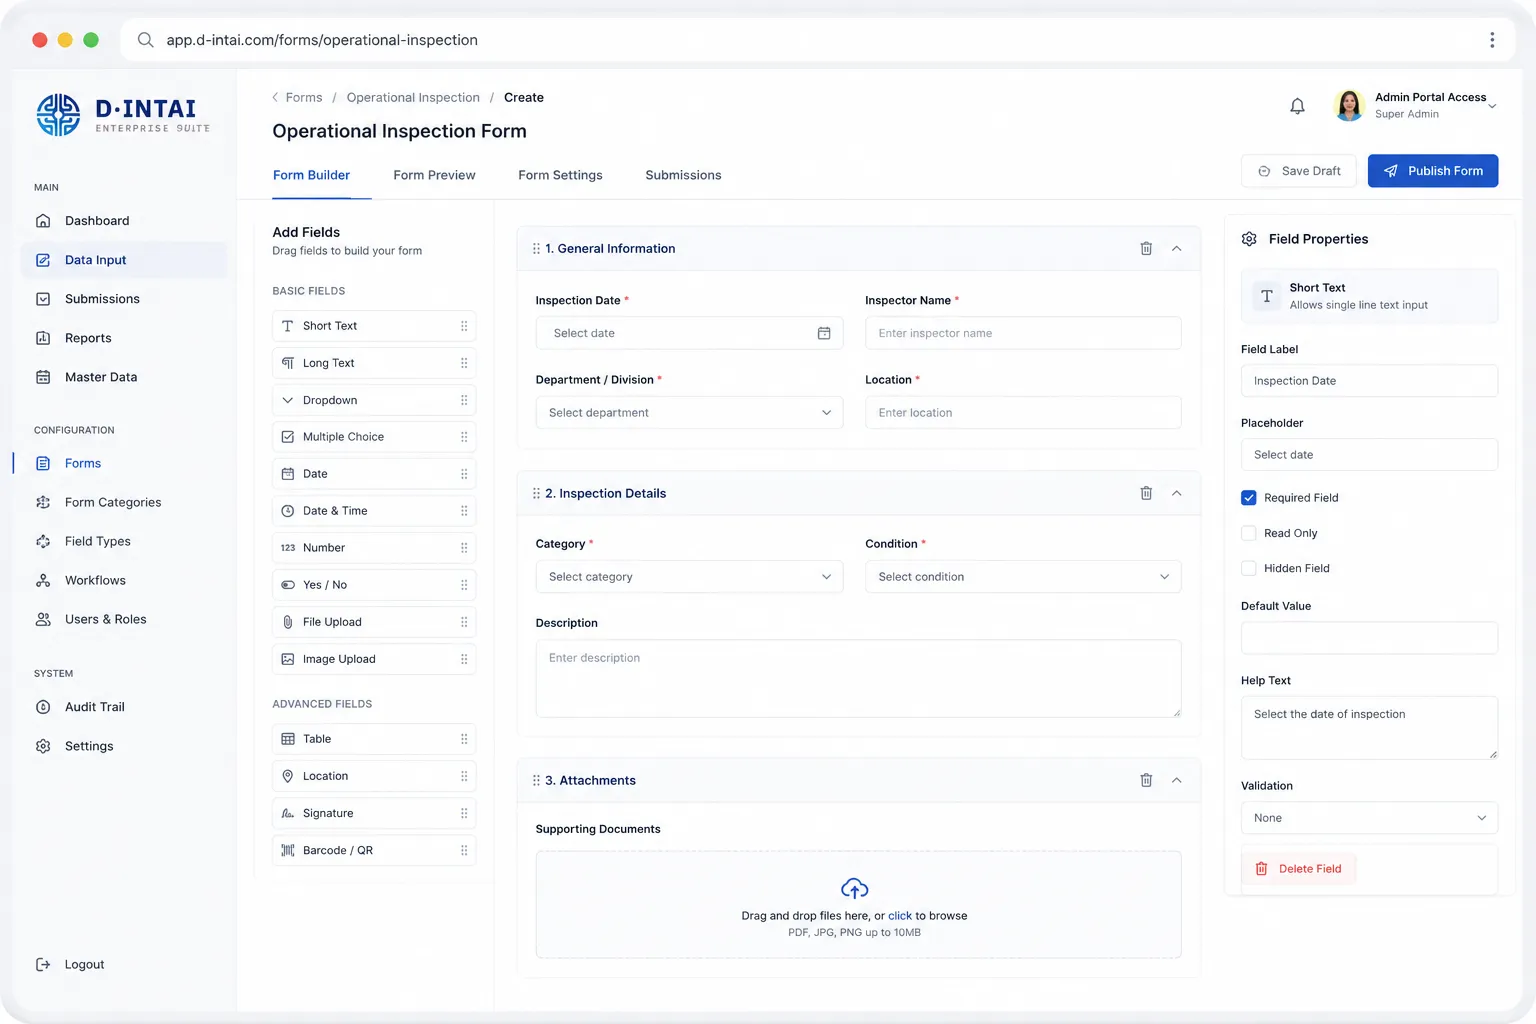
Task: Open the Validation dropdown set to None
Action: (x=1369, y=818)
